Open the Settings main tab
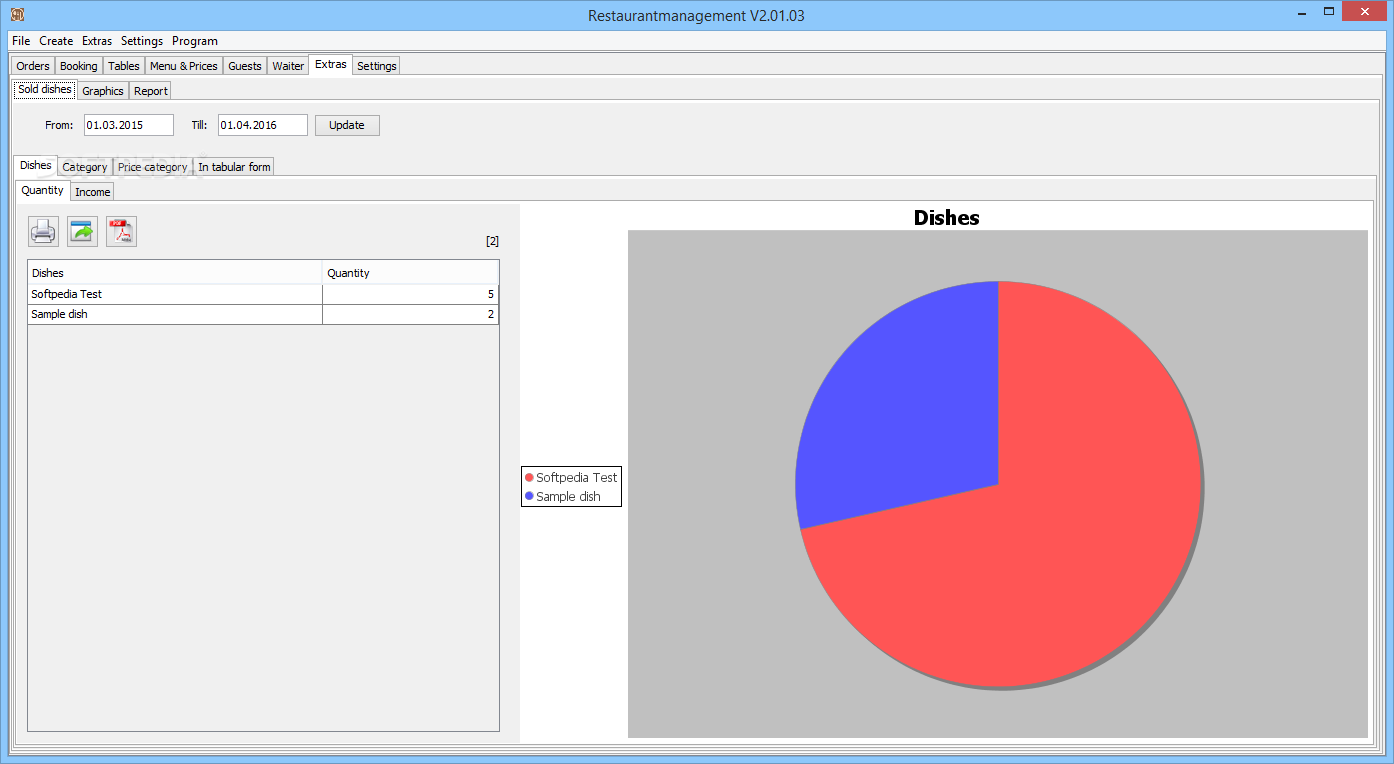Screen dimensions: 1394x764 tap(377, 66)
